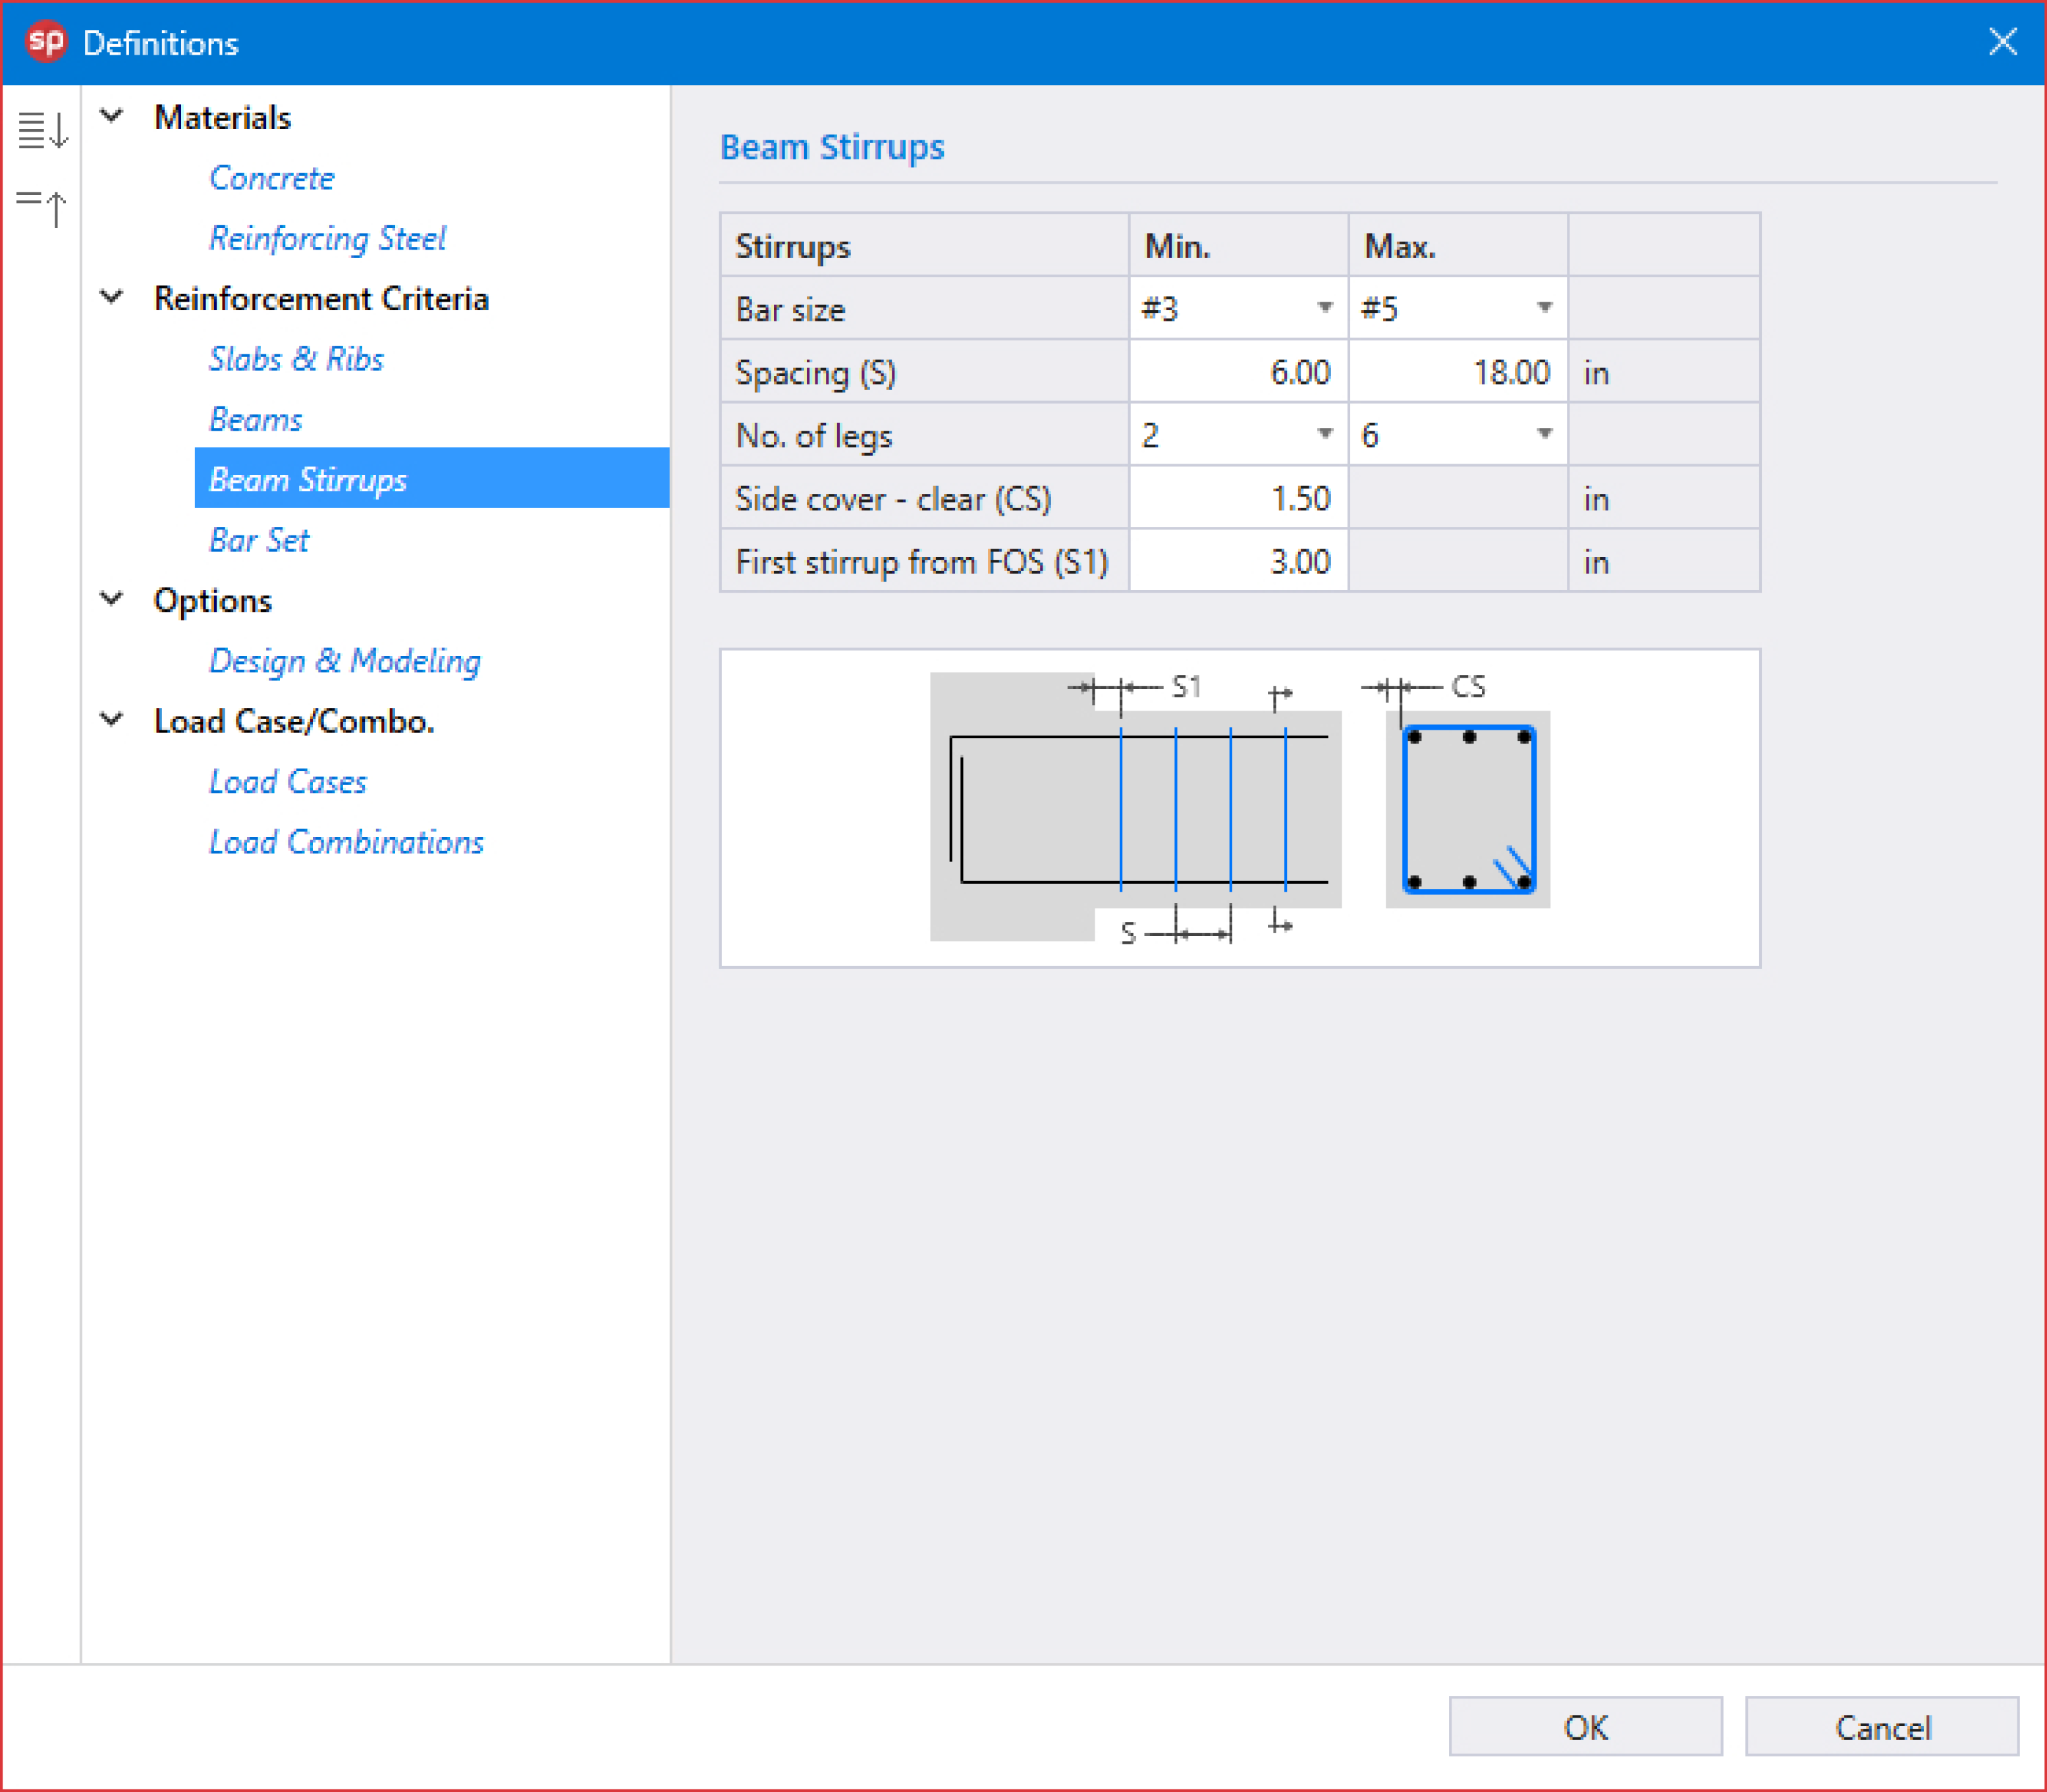Select the Concrete item
Screen dimensions: 2047x1792
(x=271, y=178)
